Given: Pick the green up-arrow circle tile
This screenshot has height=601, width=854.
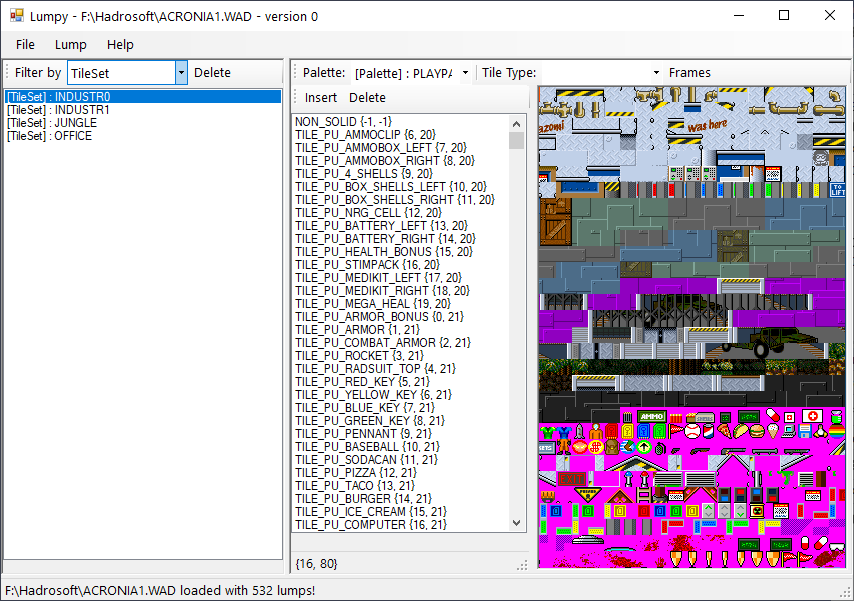Looking at the screenshot, I should pyautogui.click(x=644, y=447).
